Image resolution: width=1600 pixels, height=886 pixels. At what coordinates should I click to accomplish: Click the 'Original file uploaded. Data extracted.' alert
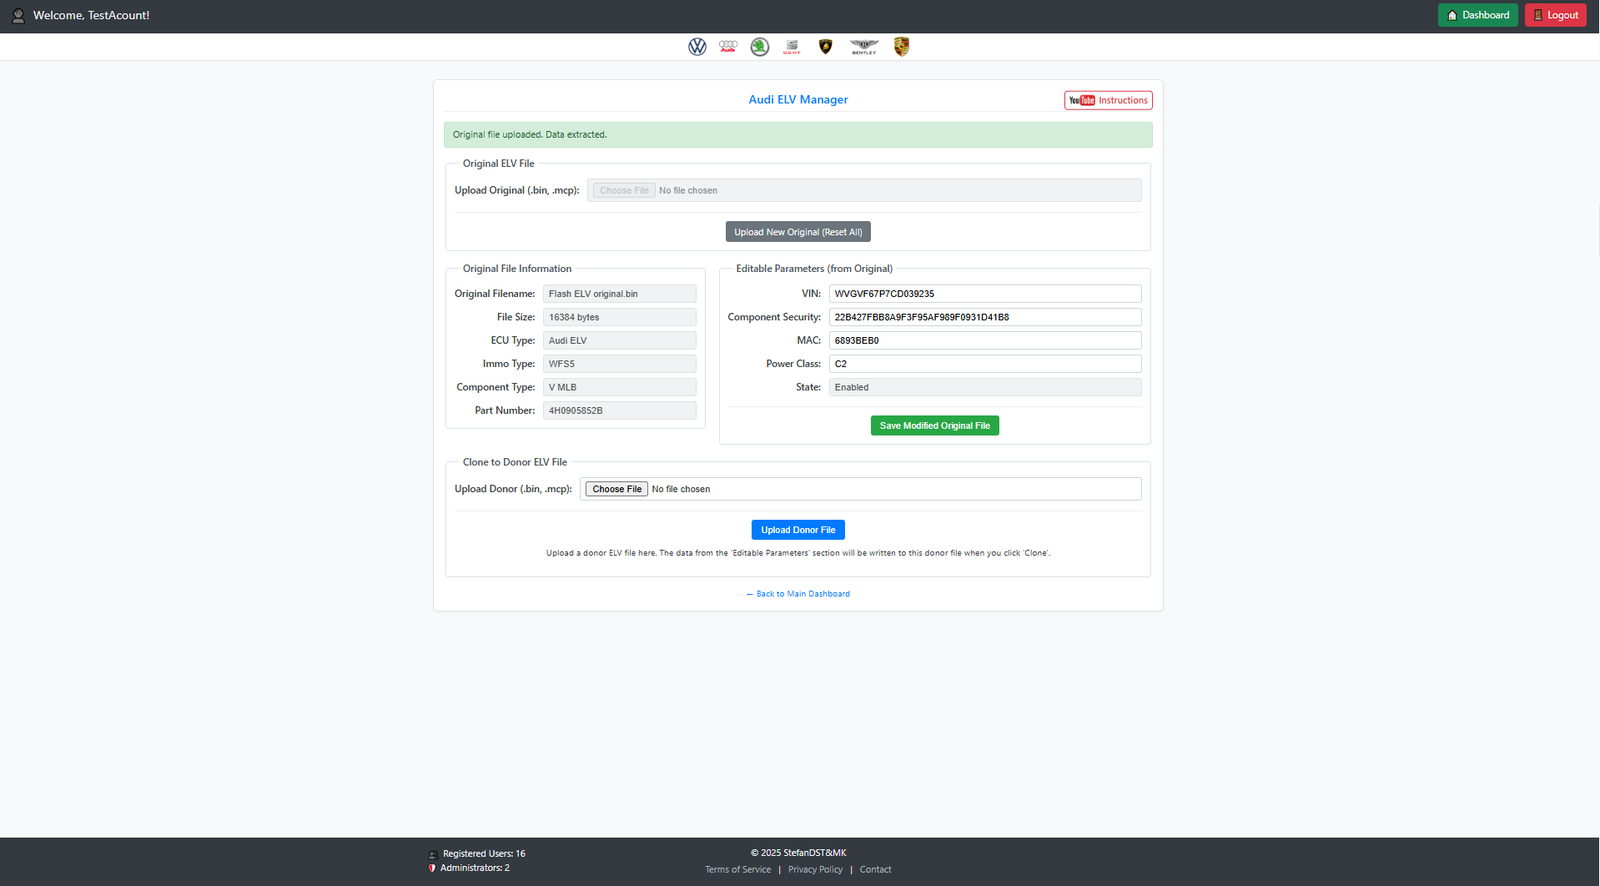798,135
